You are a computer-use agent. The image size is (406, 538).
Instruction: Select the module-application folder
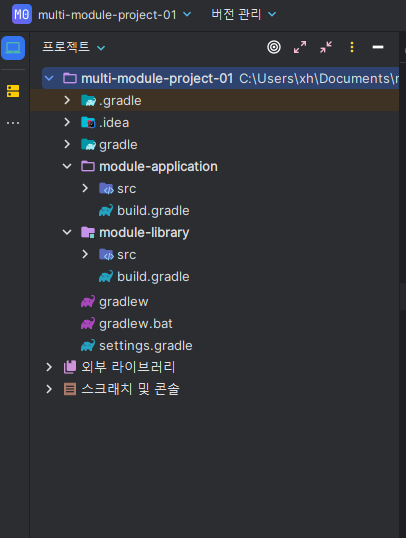coord(158,166)
